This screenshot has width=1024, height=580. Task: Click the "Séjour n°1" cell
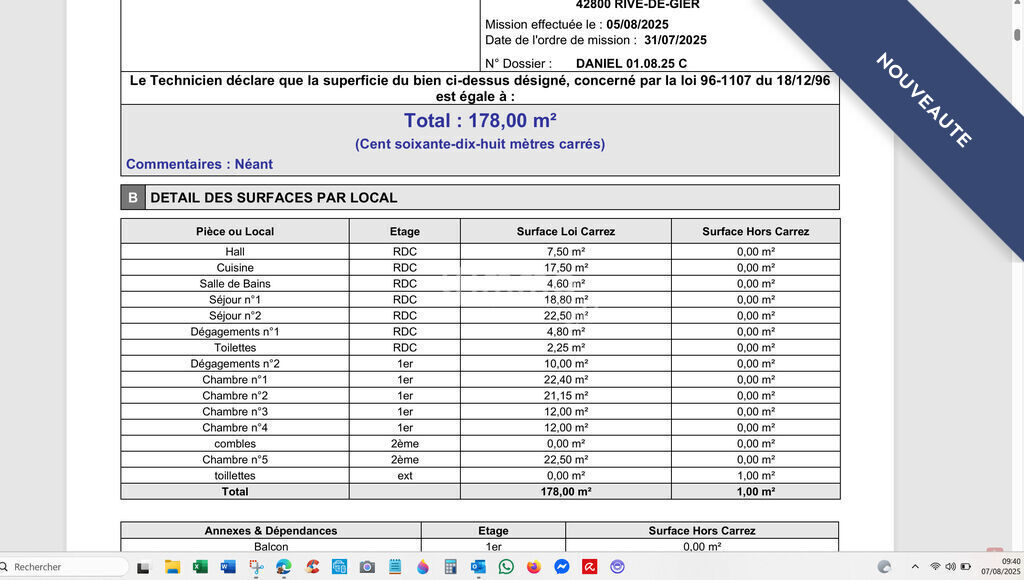coord(235,300)
